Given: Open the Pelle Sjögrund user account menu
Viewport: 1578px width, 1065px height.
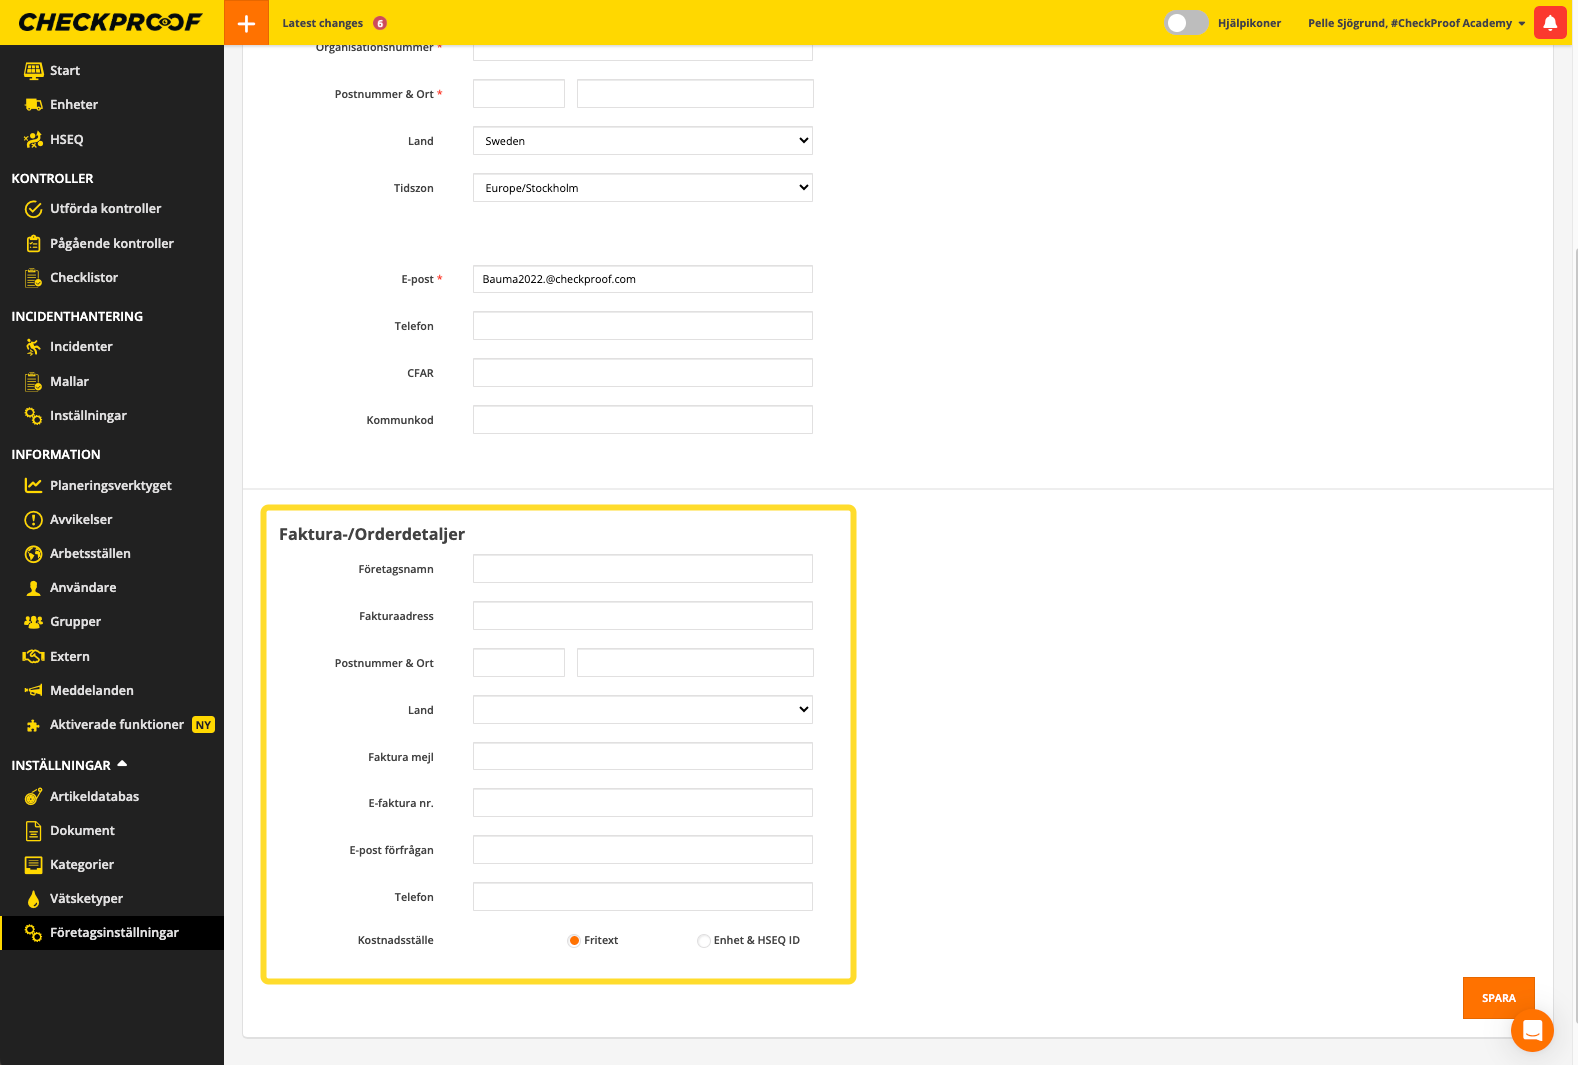Looking at the screenshot, I should coord(1416,23).
